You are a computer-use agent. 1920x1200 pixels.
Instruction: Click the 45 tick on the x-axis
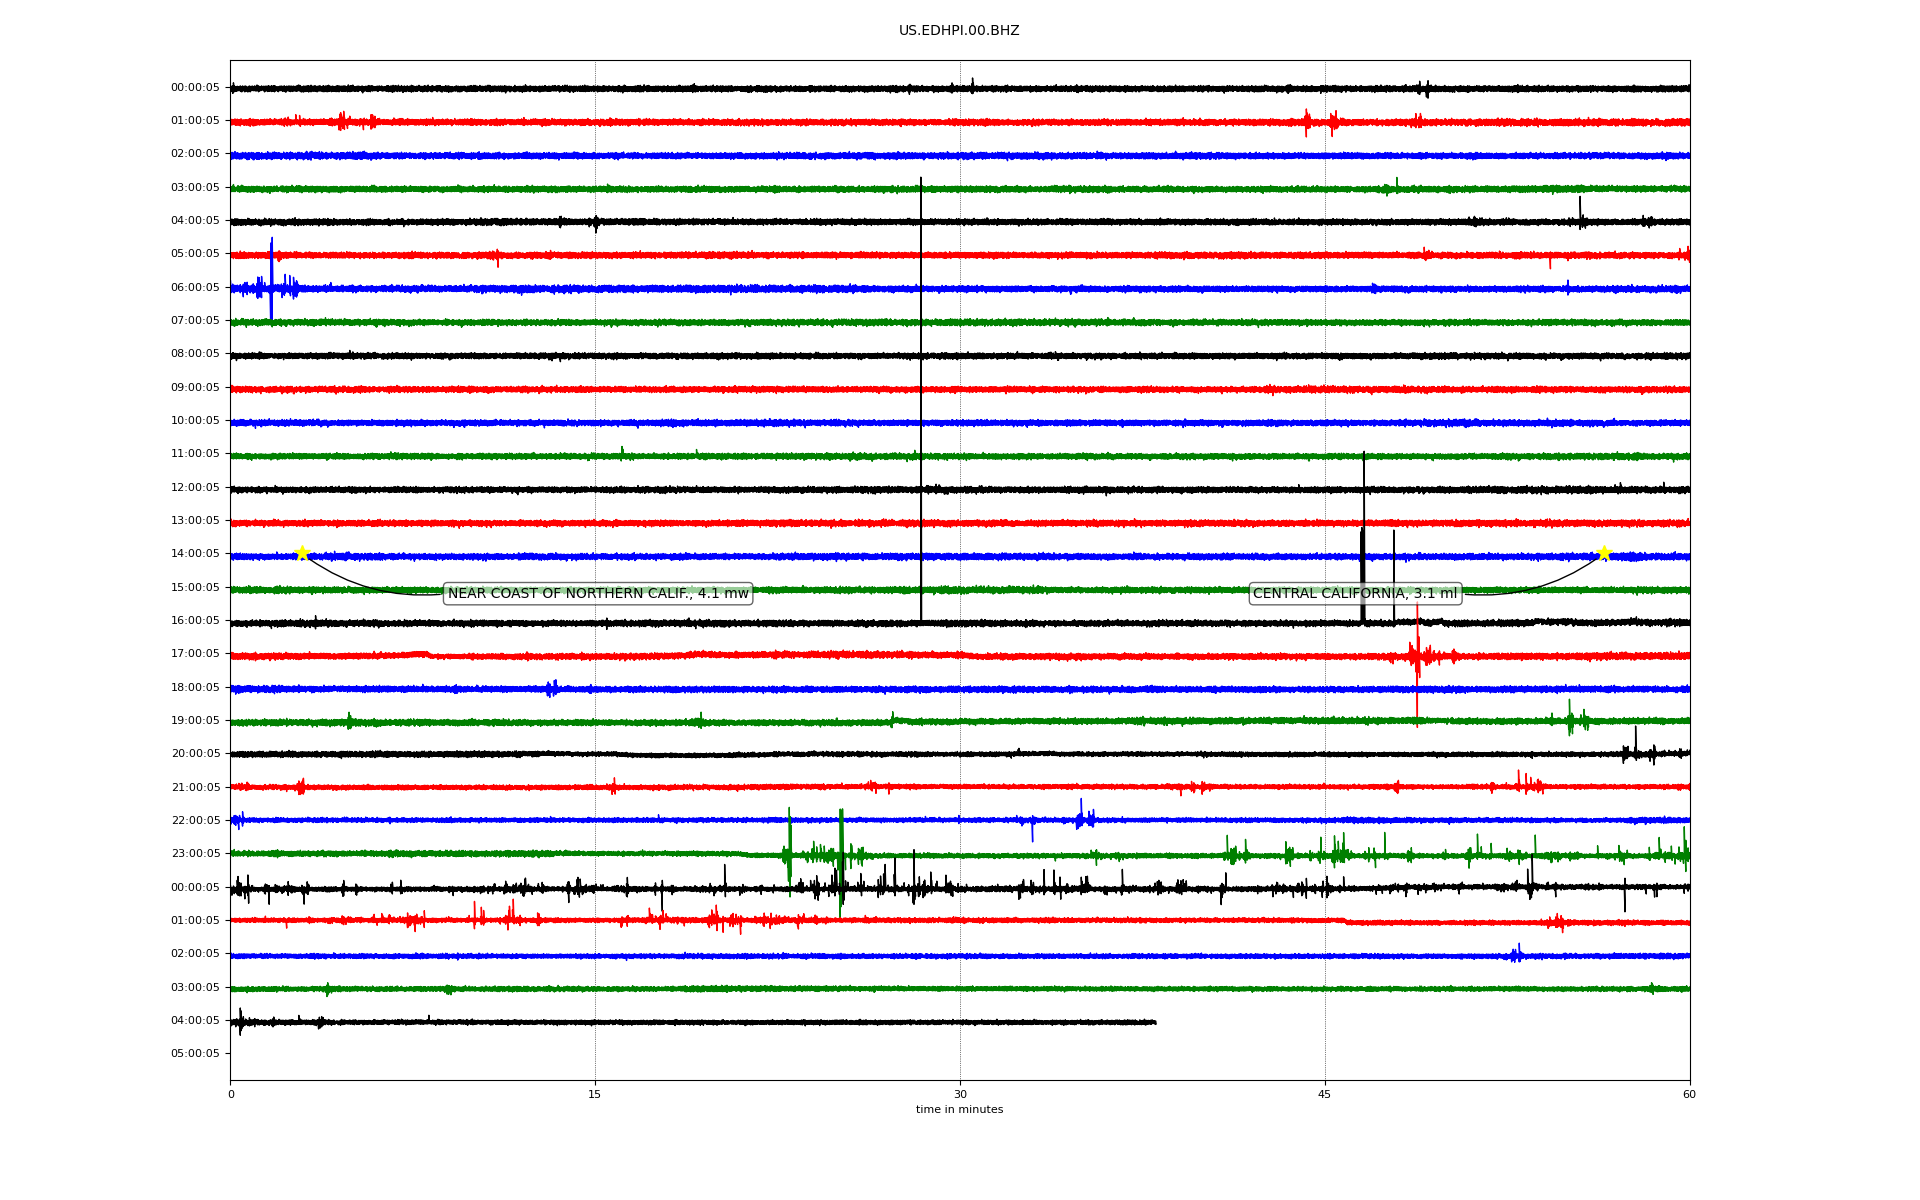click(x=1325, y=1094)
